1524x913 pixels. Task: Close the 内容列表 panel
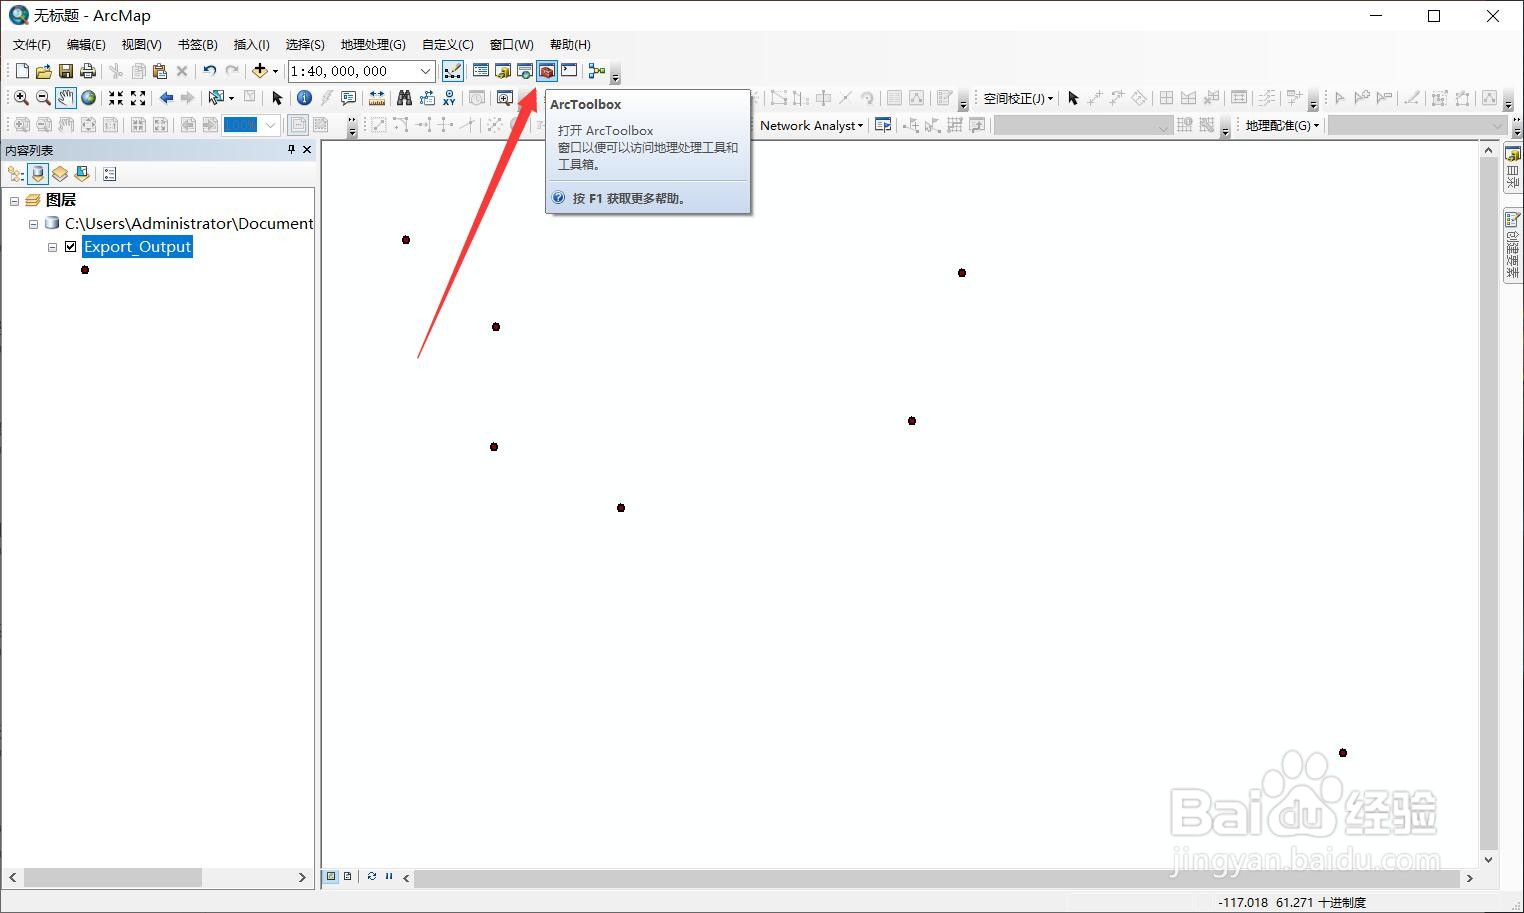pyautogui.click(x=307, y=150)
